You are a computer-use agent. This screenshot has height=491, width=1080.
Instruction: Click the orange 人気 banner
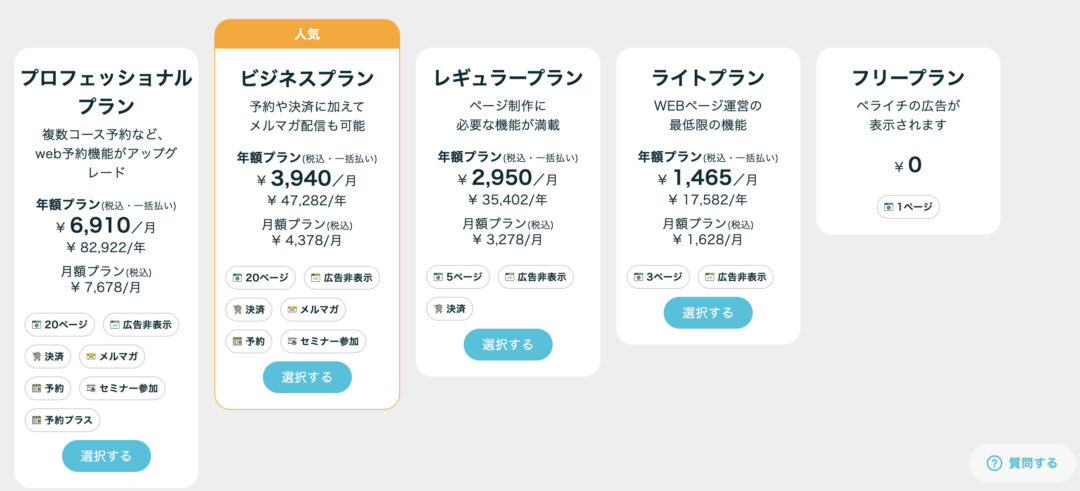point(307,34)
